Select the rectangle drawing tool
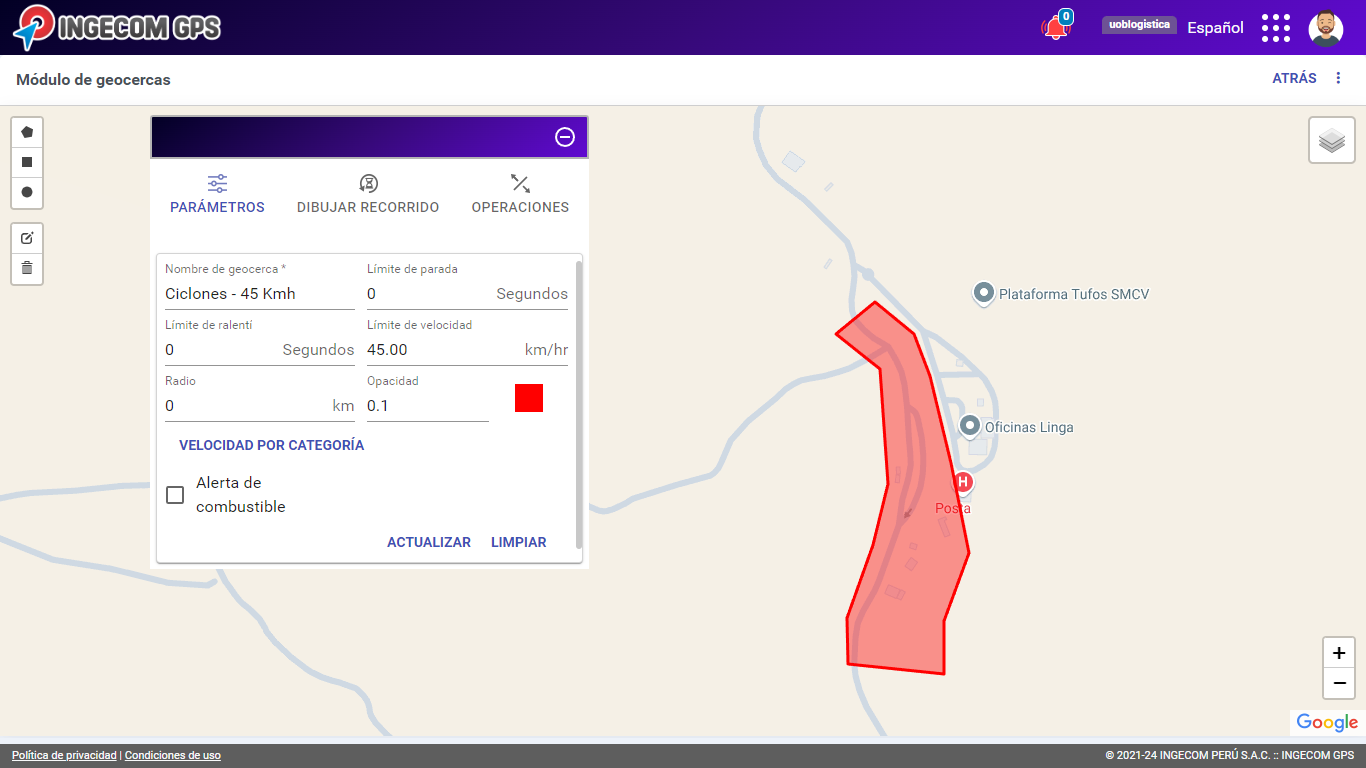The width and height of the screenshot is (1366, 768). point(27,162)
